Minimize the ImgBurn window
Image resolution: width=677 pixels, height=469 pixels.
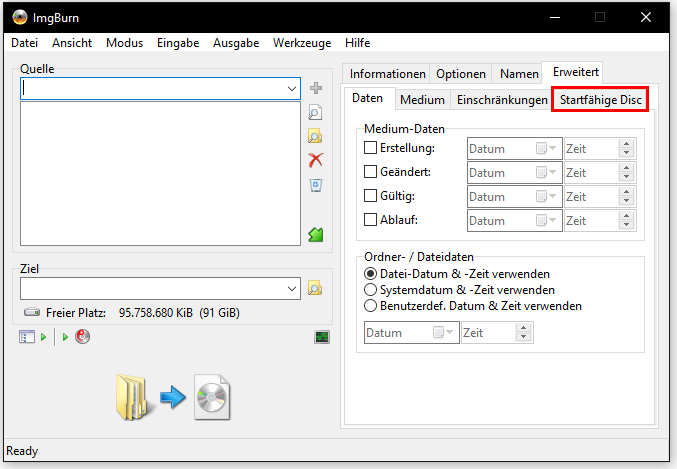[x=555, y=17]
